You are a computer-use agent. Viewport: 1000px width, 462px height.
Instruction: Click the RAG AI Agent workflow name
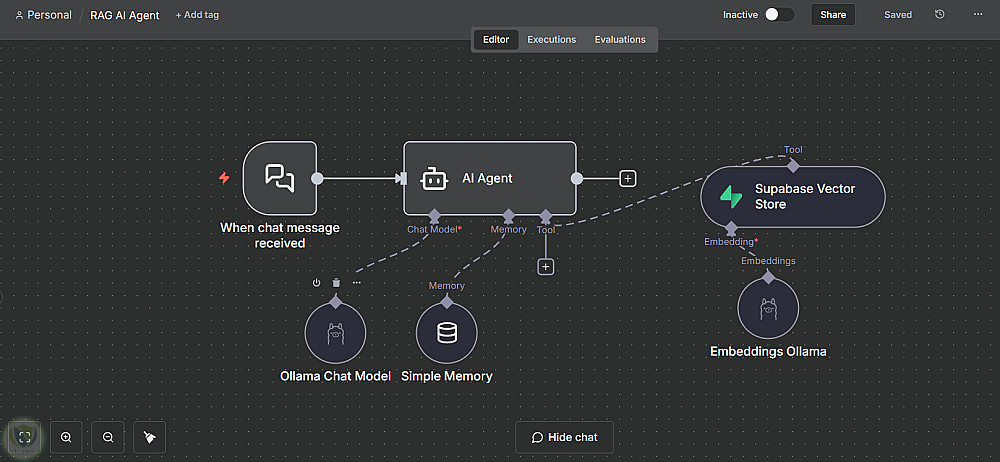(x=125, y=15)
